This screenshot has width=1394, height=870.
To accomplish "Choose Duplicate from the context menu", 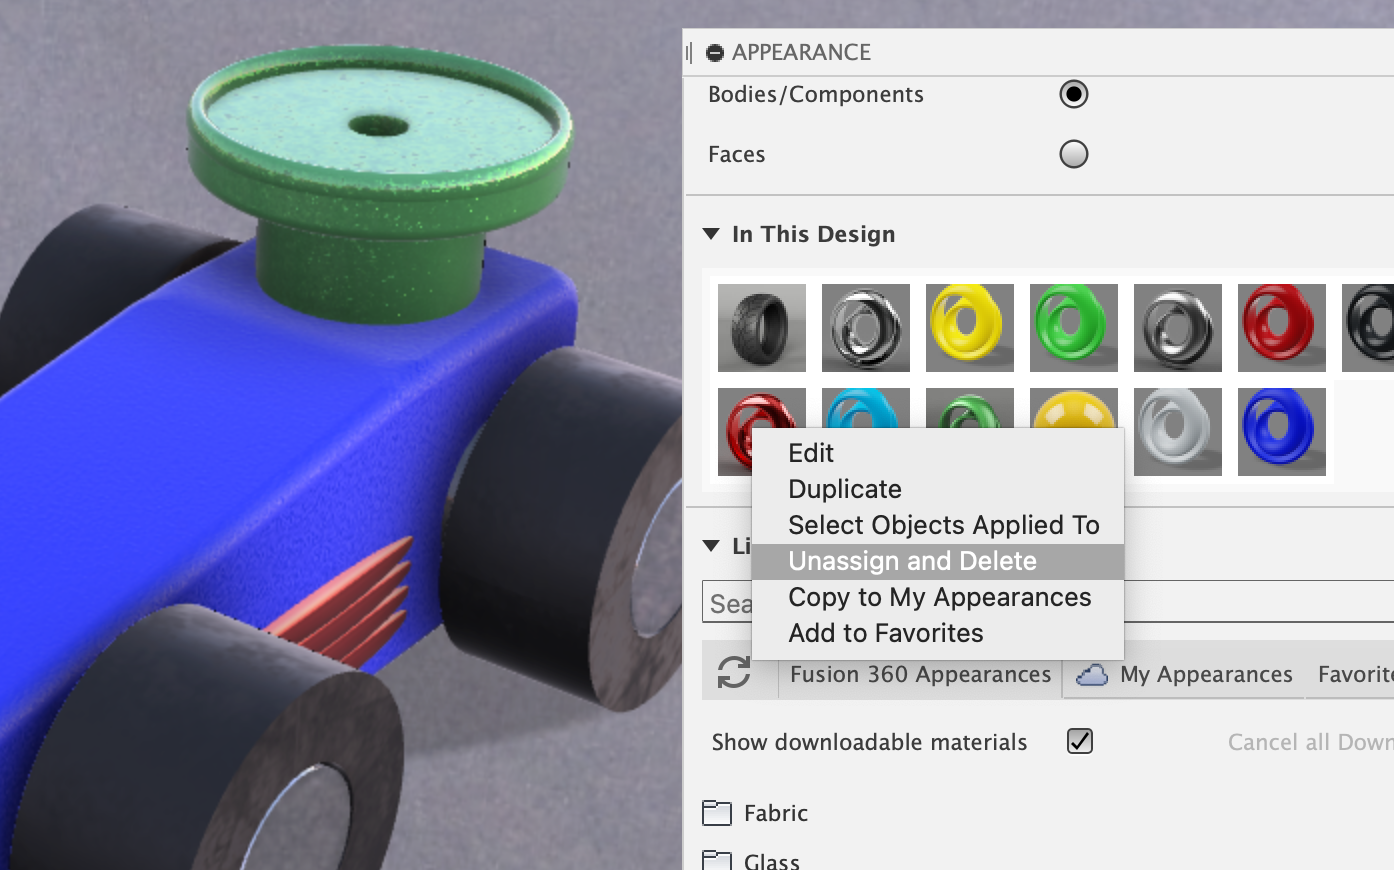I will click(938, 489).
